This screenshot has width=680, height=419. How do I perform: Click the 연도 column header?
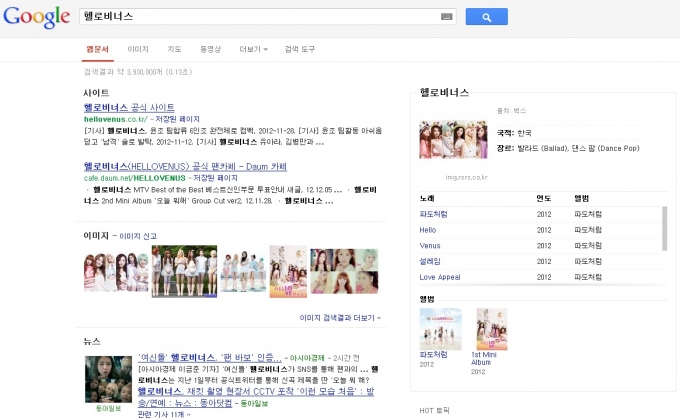tap(544, 198)
